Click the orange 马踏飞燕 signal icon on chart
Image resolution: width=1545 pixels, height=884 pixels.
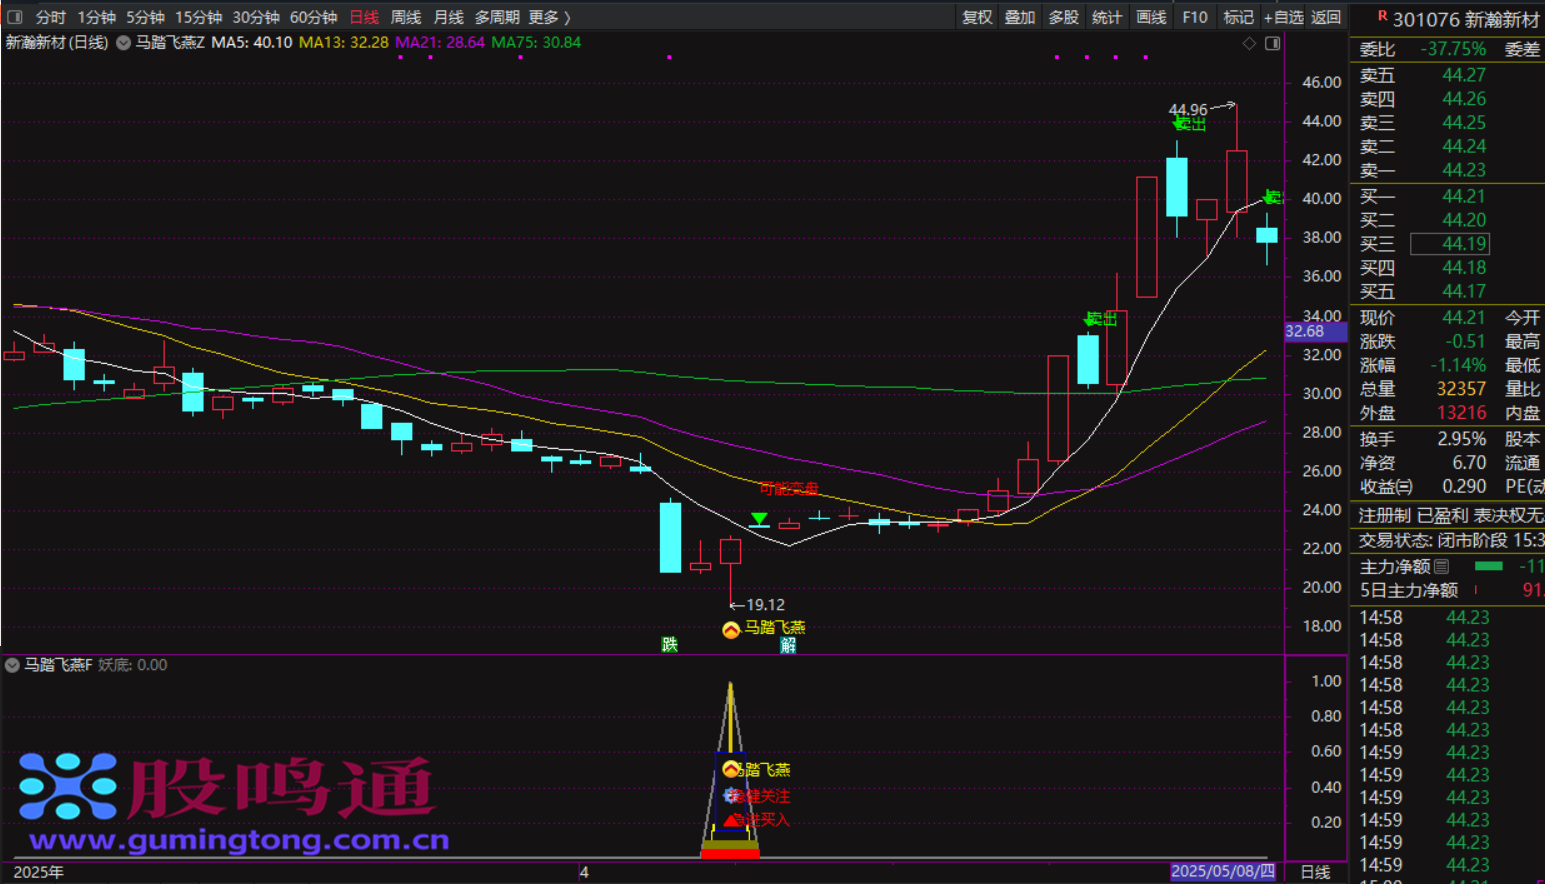(x=731, y=629)
